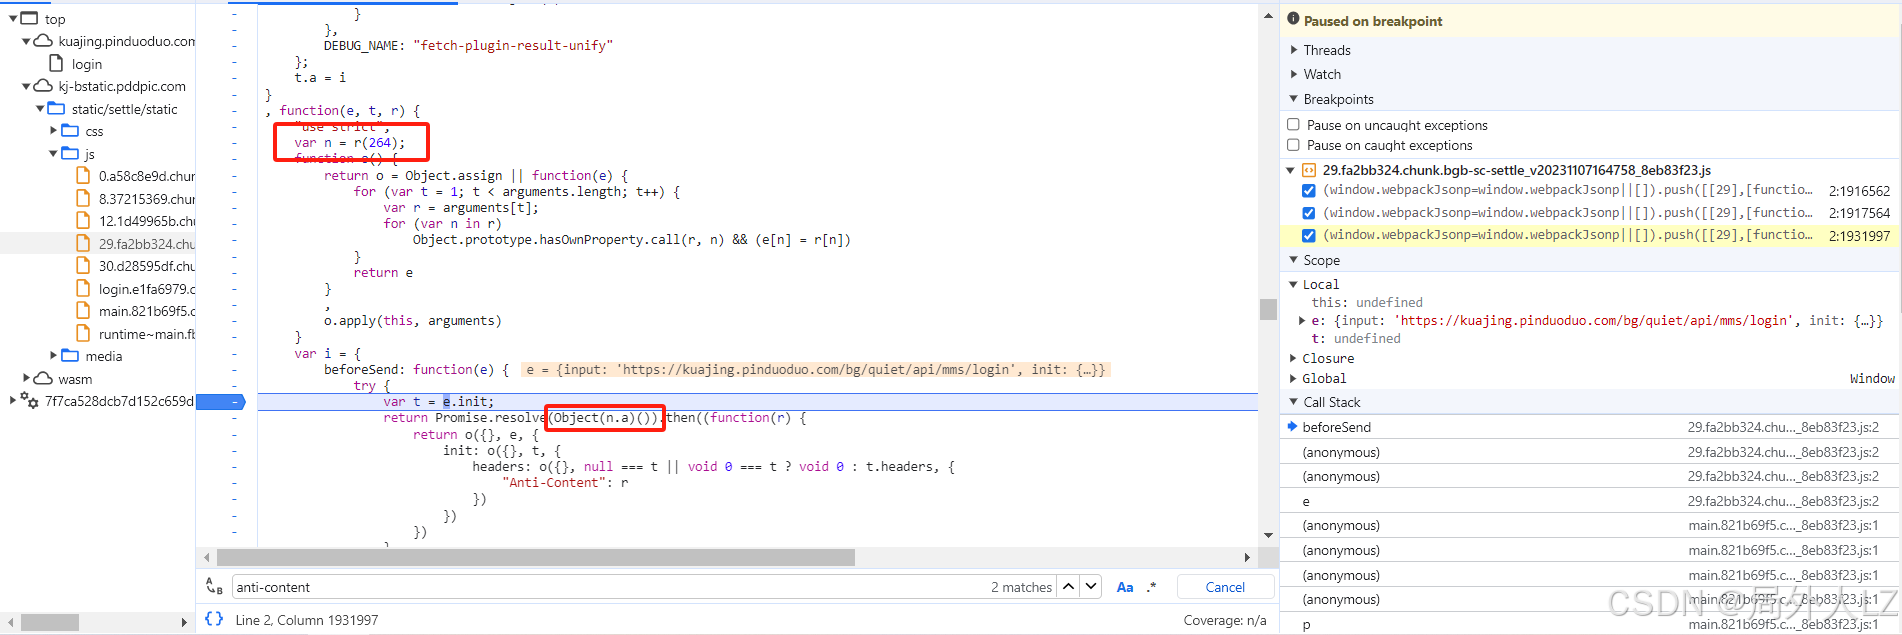The image size is (1902, 635).
Task: Expand the Threads section
Action: click(x=1294, y=50)
